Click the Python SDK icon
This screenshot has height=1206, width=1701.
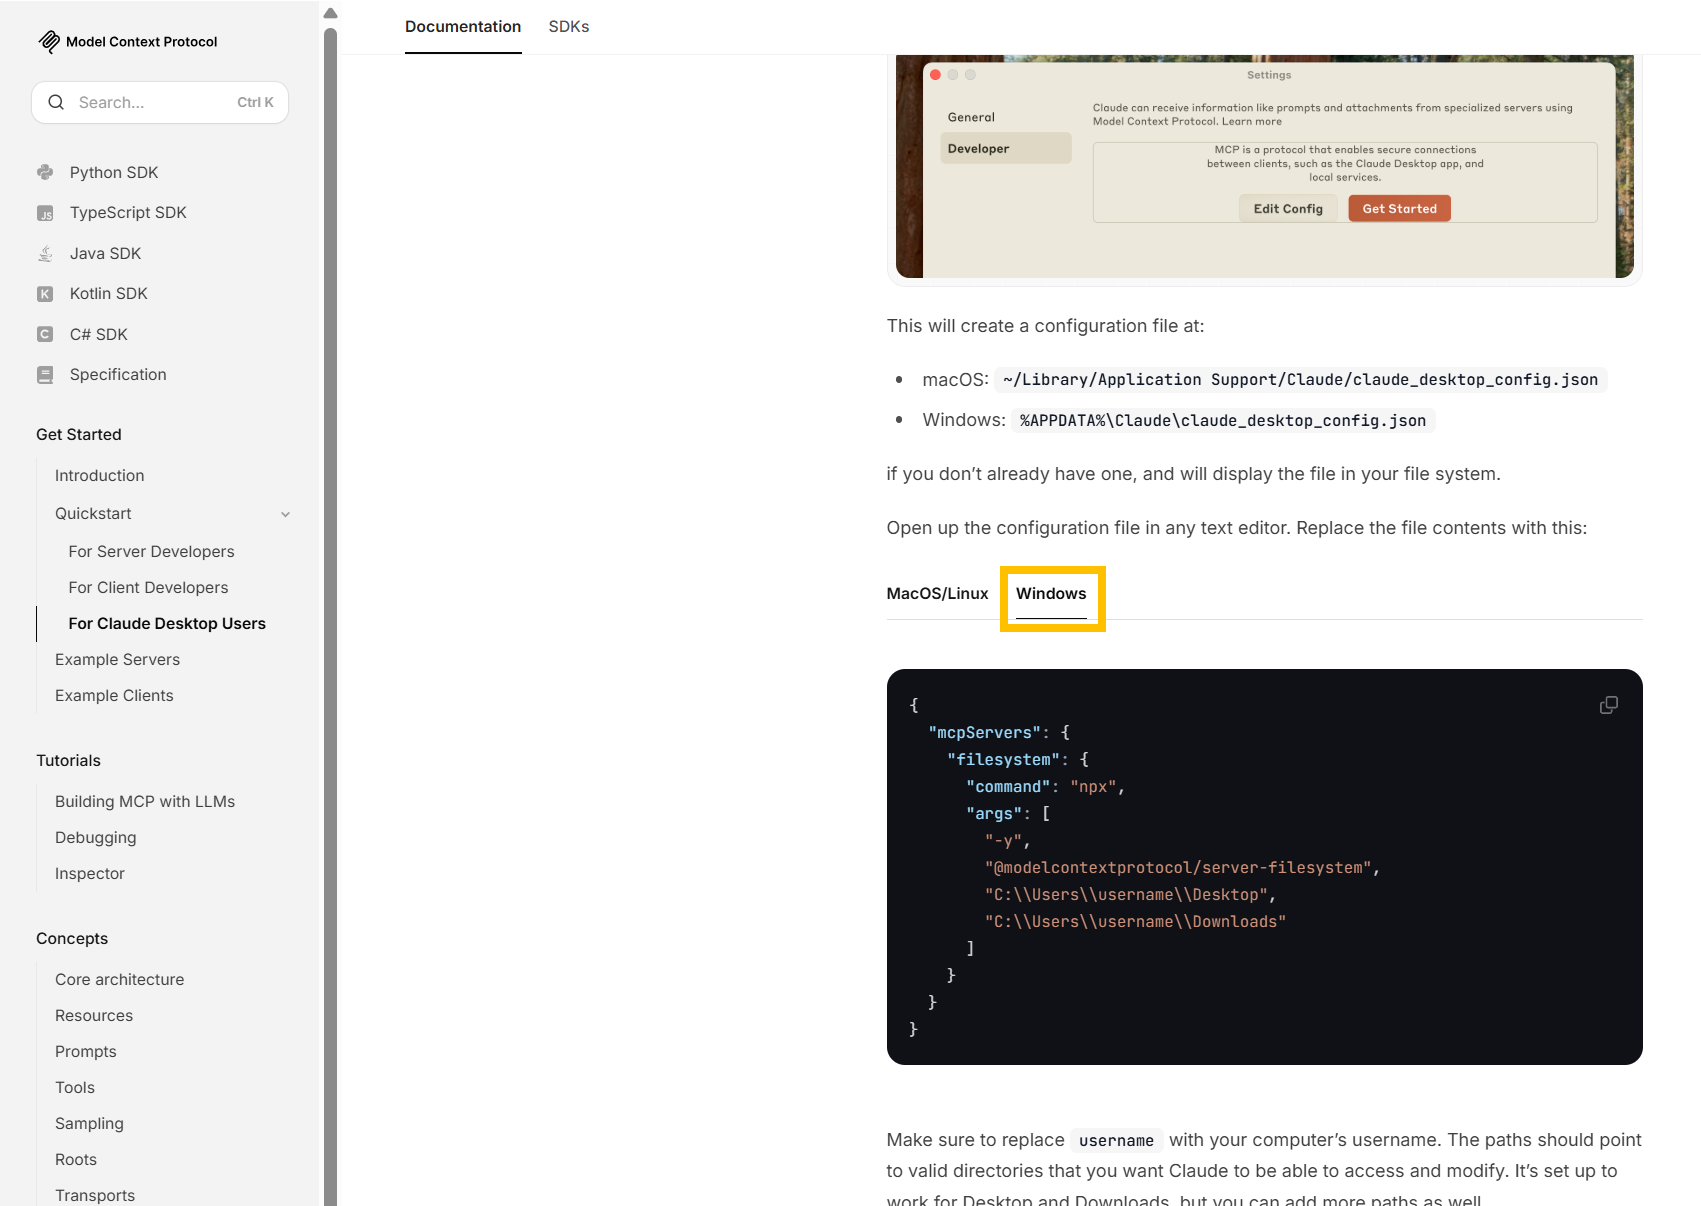tap(45, 172)
